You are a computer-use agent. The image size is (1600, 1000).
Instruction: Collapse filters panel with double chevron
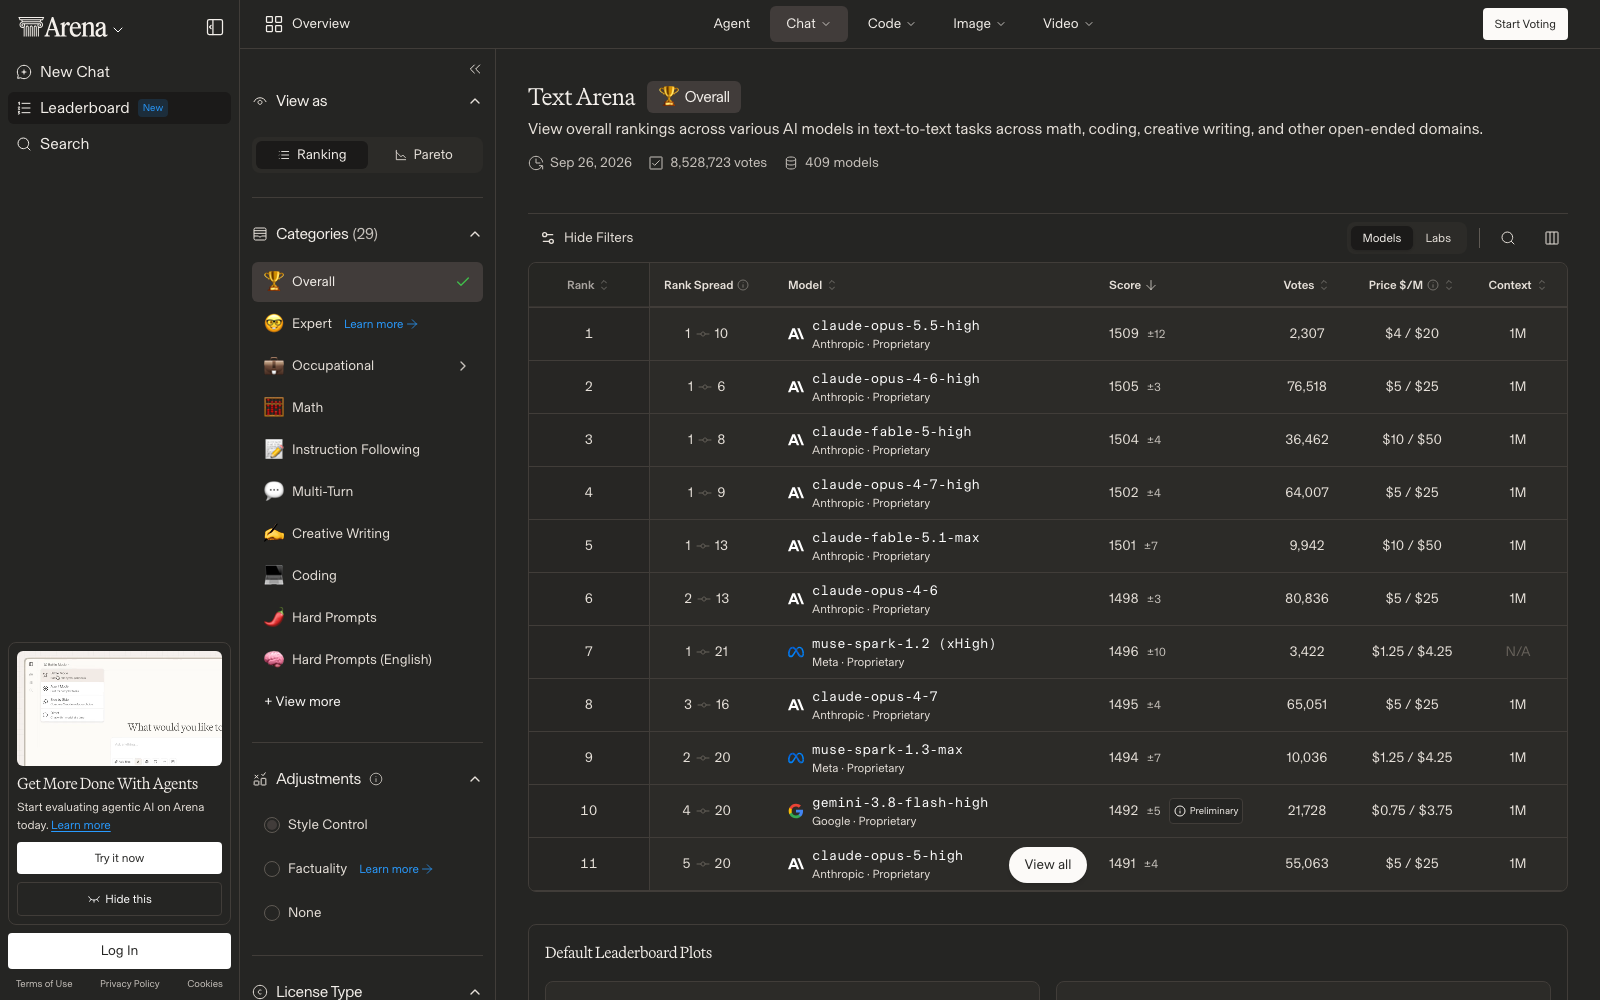point(475,69)
